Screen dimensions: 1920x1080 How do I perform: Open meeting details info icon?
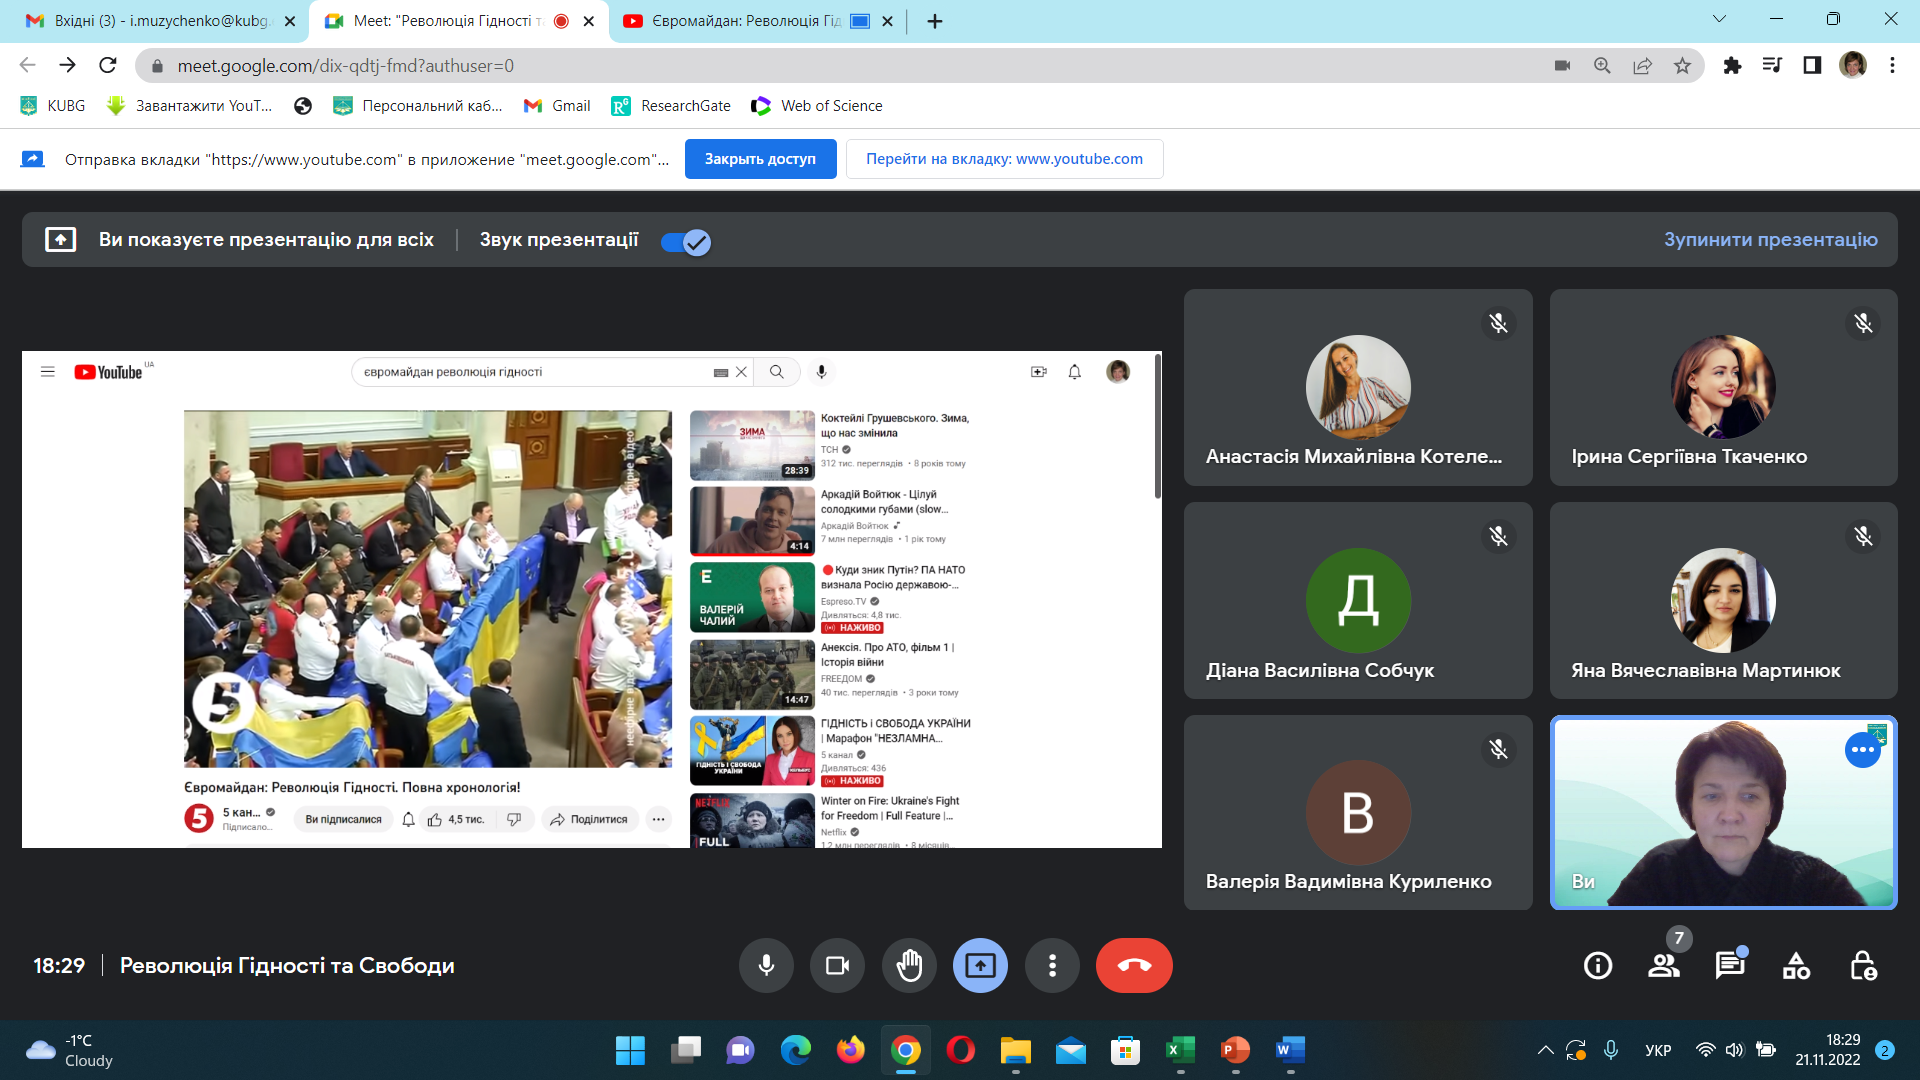(x=1598, y=965)
